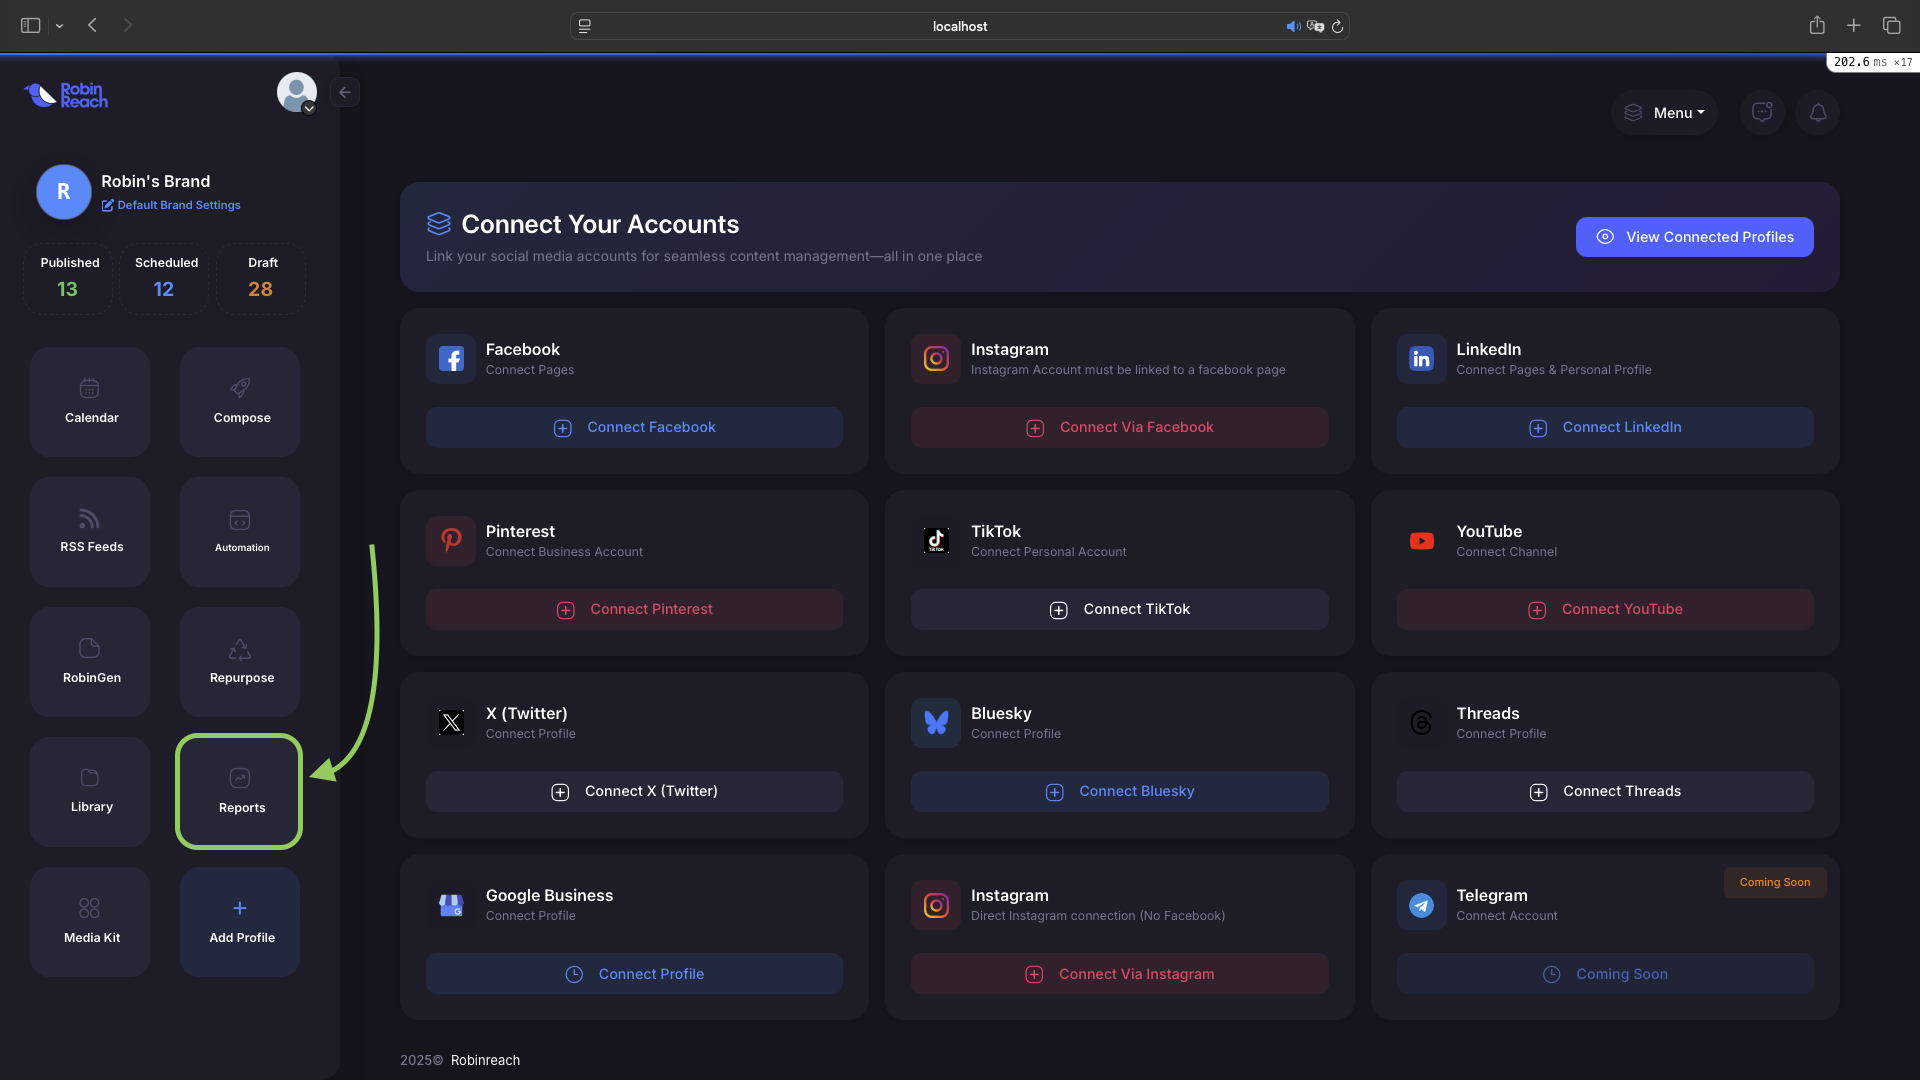The height and width of the screenshot is (1080, 1920).
Task: Open the Reports tile
Action: 240,791
